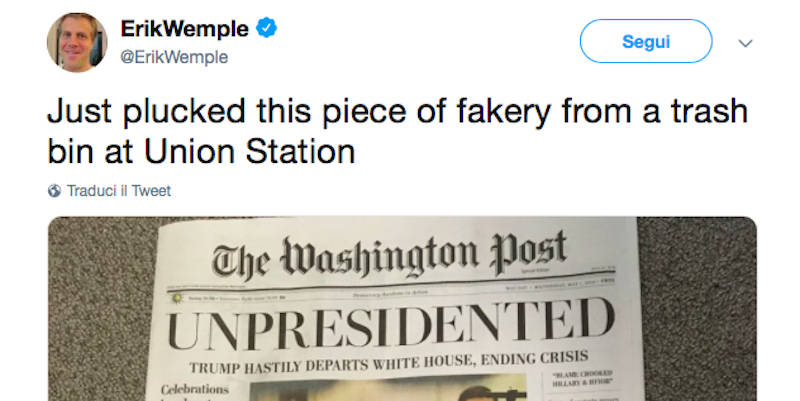Open the attached newspaper photo
This screenshot has width=800, height=401.
pos(402,308)
